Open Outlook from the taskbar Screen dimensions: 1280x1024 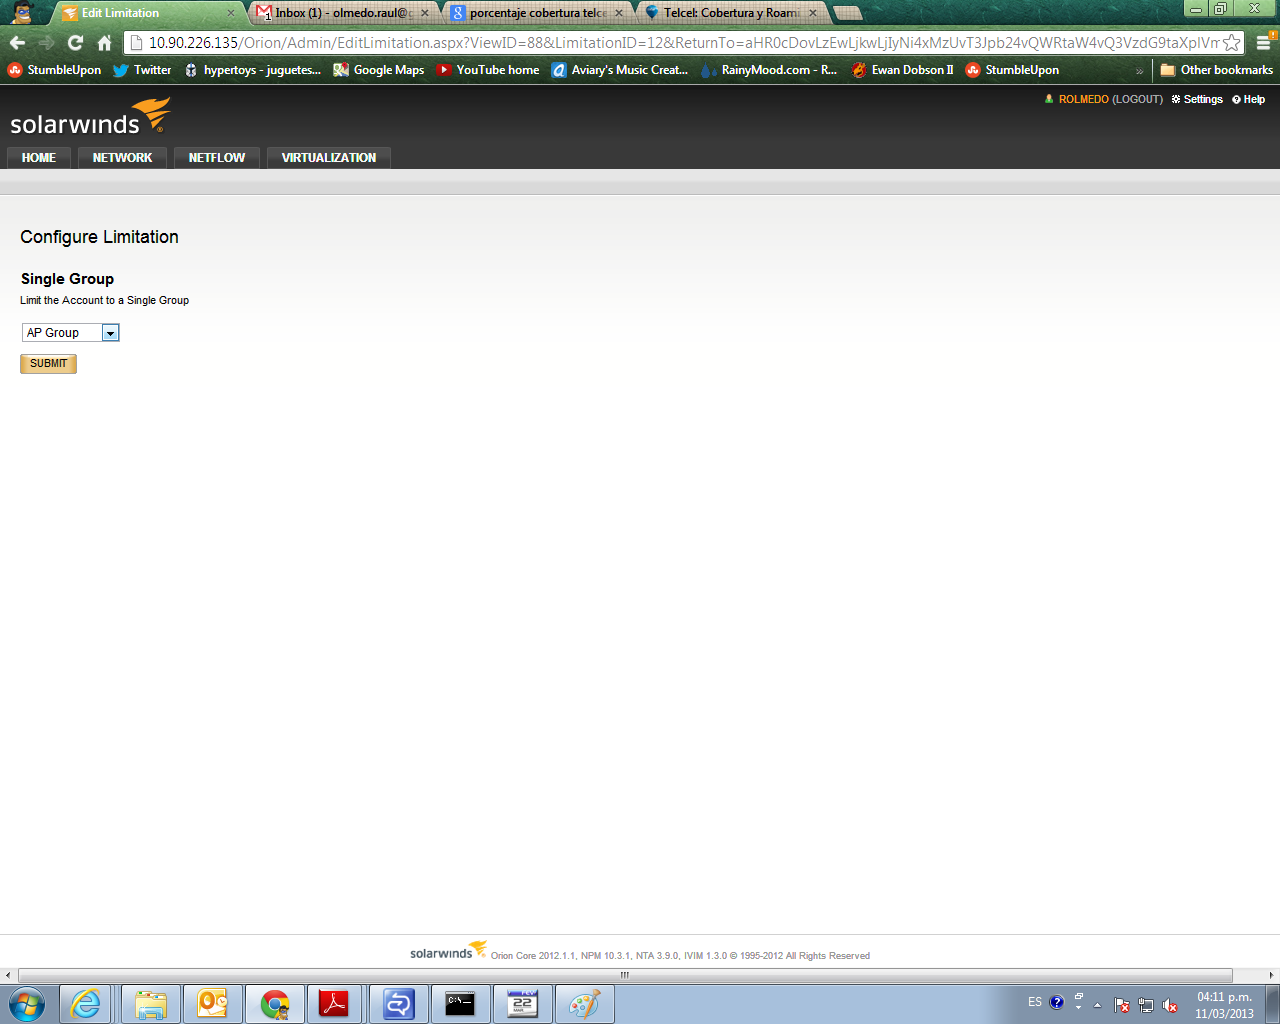212,1004
